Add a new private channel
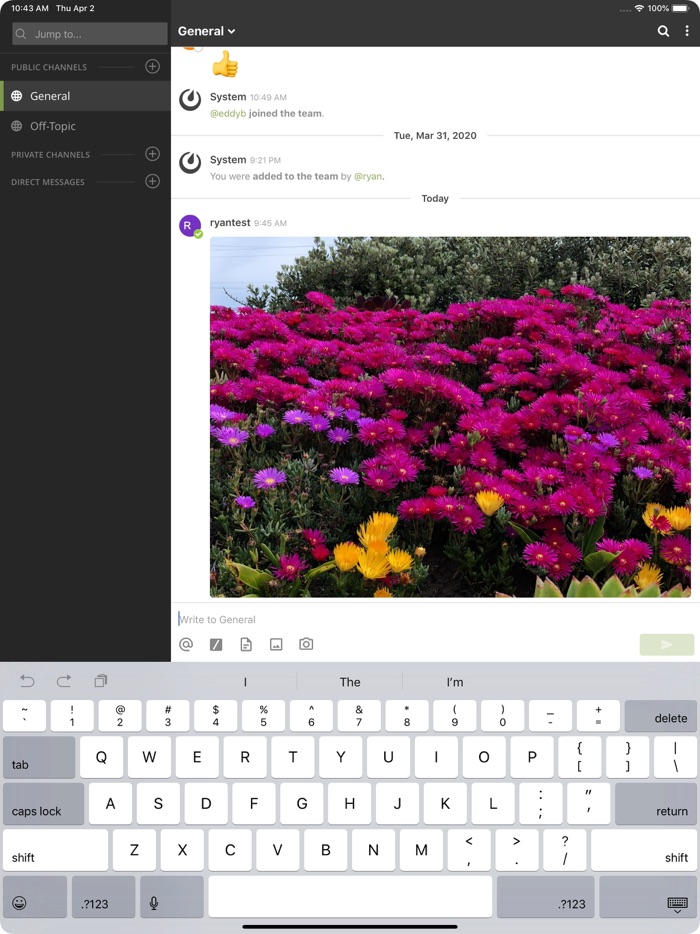The image size is (700, 934). tap(153, 154)
